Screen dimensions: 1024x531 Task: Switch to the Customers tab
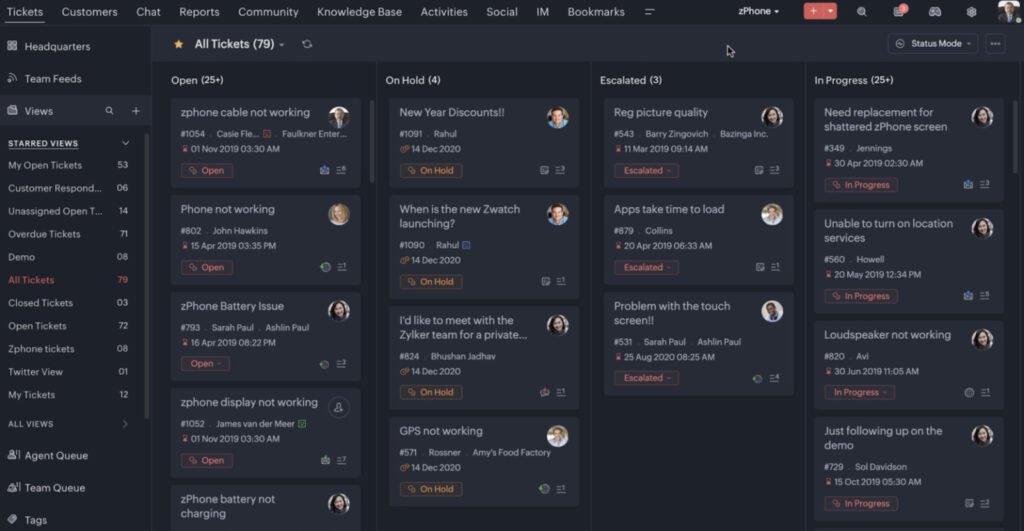(89, 12)
